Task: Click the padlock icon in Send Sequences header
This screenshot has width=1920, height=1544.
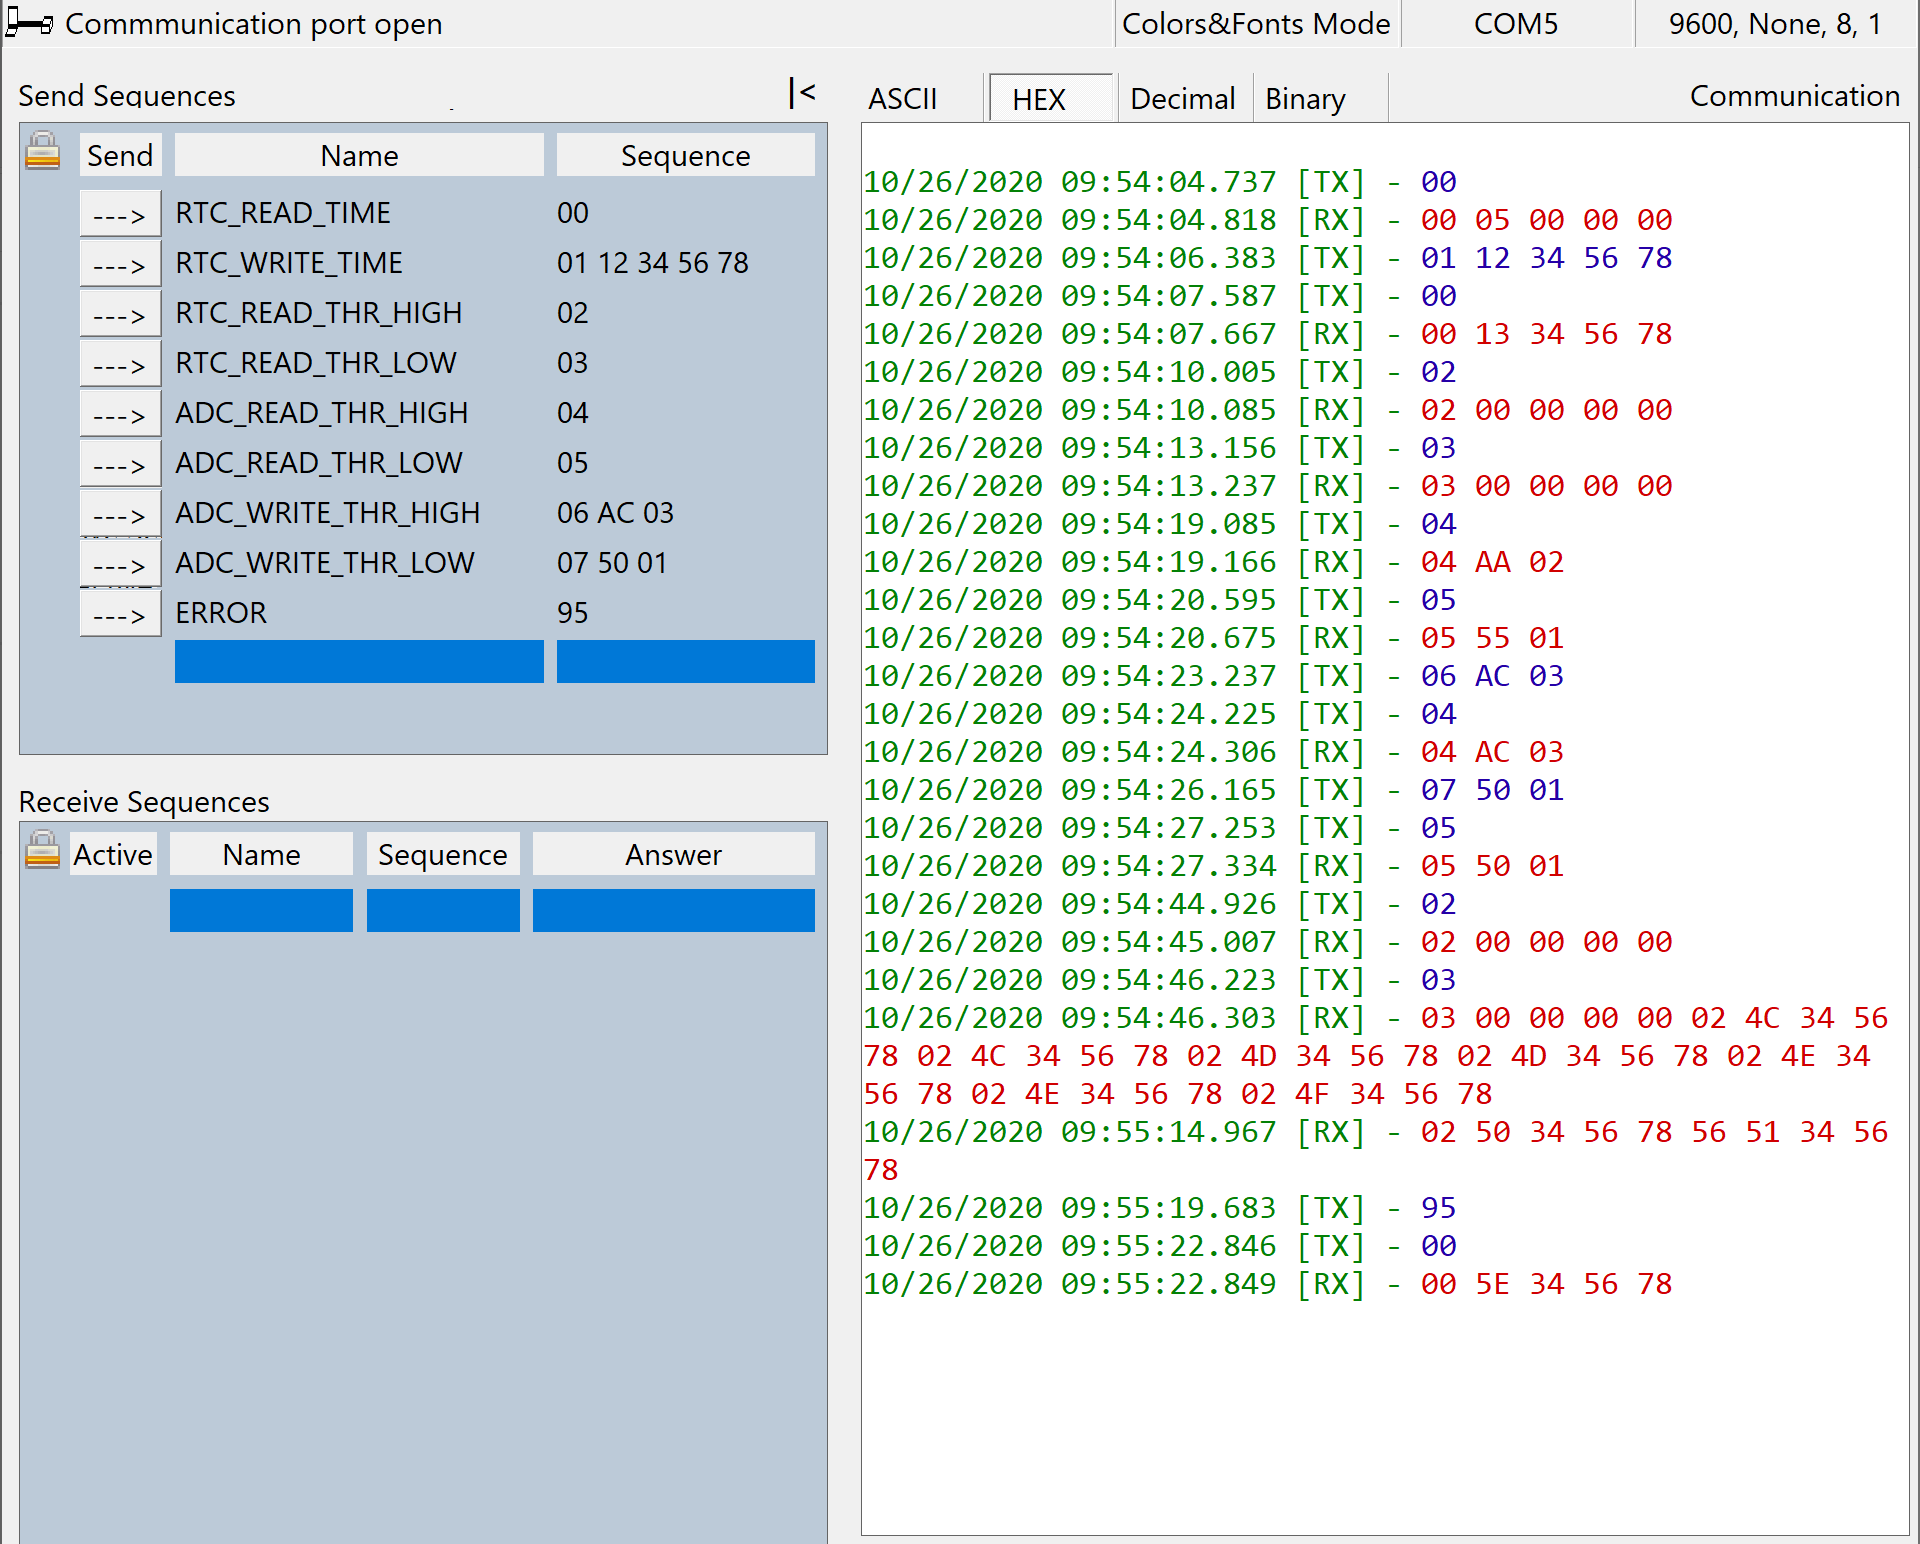Action: 42,153
